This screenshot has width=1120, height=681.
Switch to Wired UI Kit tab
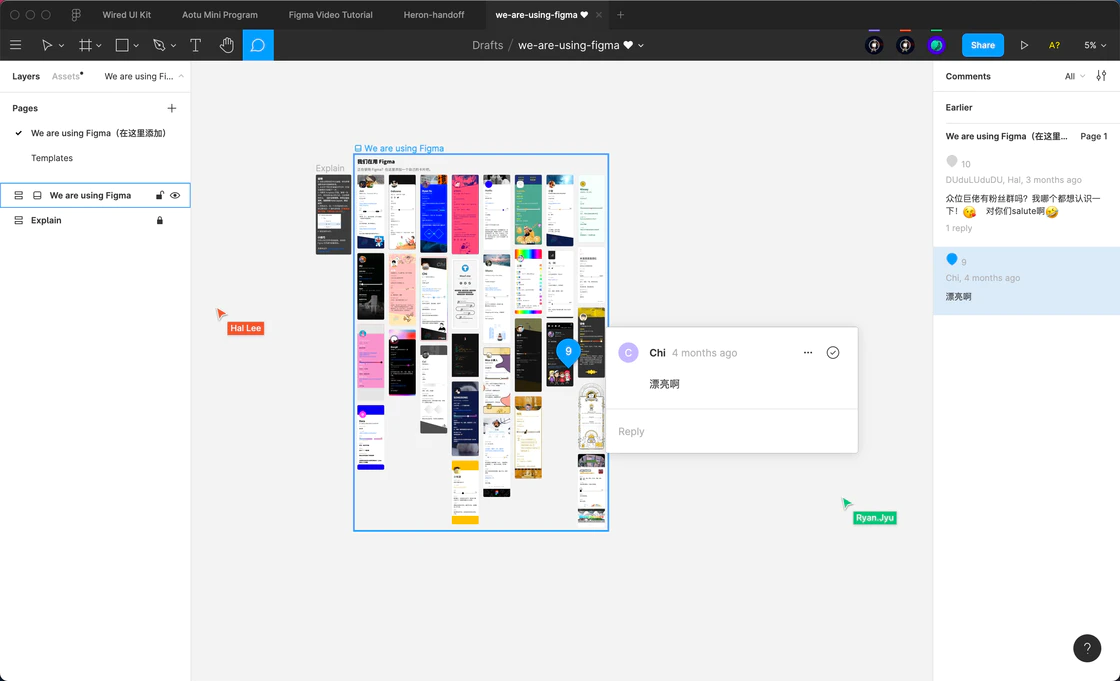126,14
